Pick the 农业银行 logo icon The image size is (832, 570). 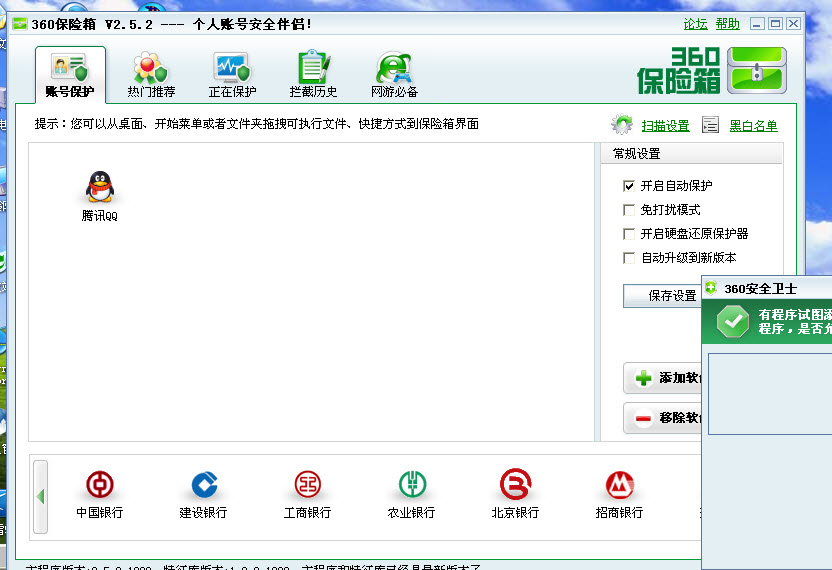(412, 484)
